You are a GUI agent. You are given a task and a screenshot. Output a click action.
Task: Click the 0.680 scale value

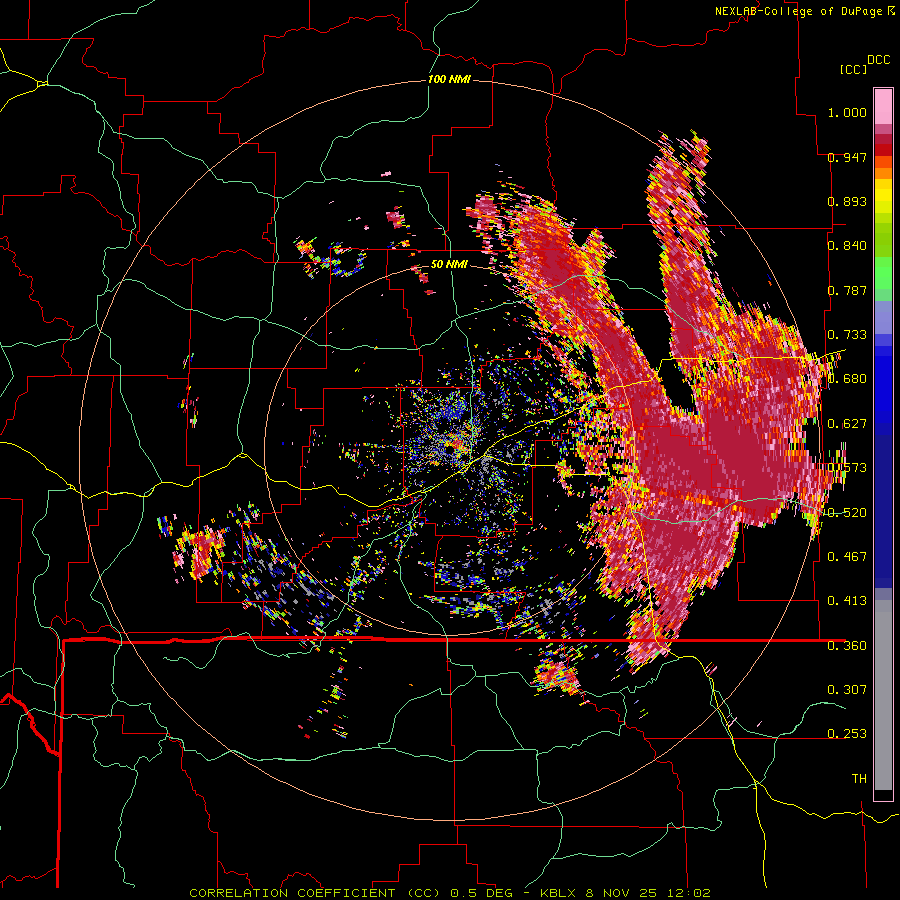click(847, 379)
